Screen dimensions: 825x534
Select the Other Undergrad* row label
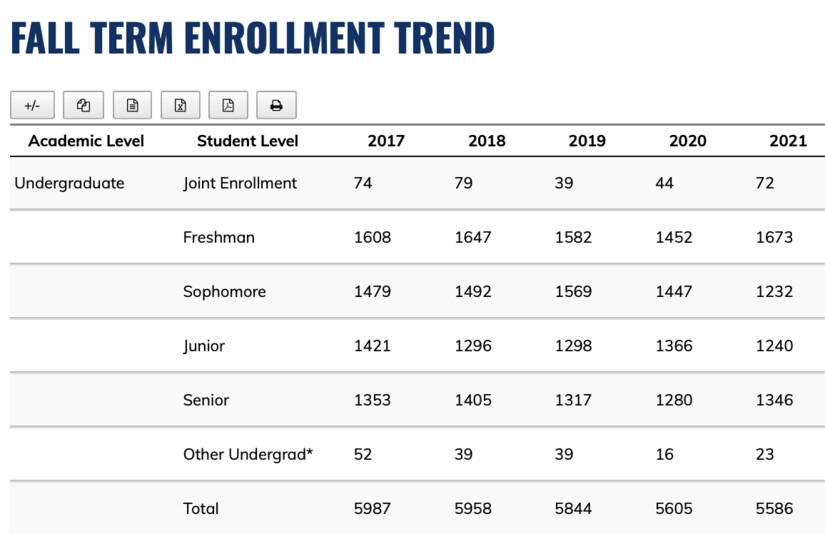248,454
